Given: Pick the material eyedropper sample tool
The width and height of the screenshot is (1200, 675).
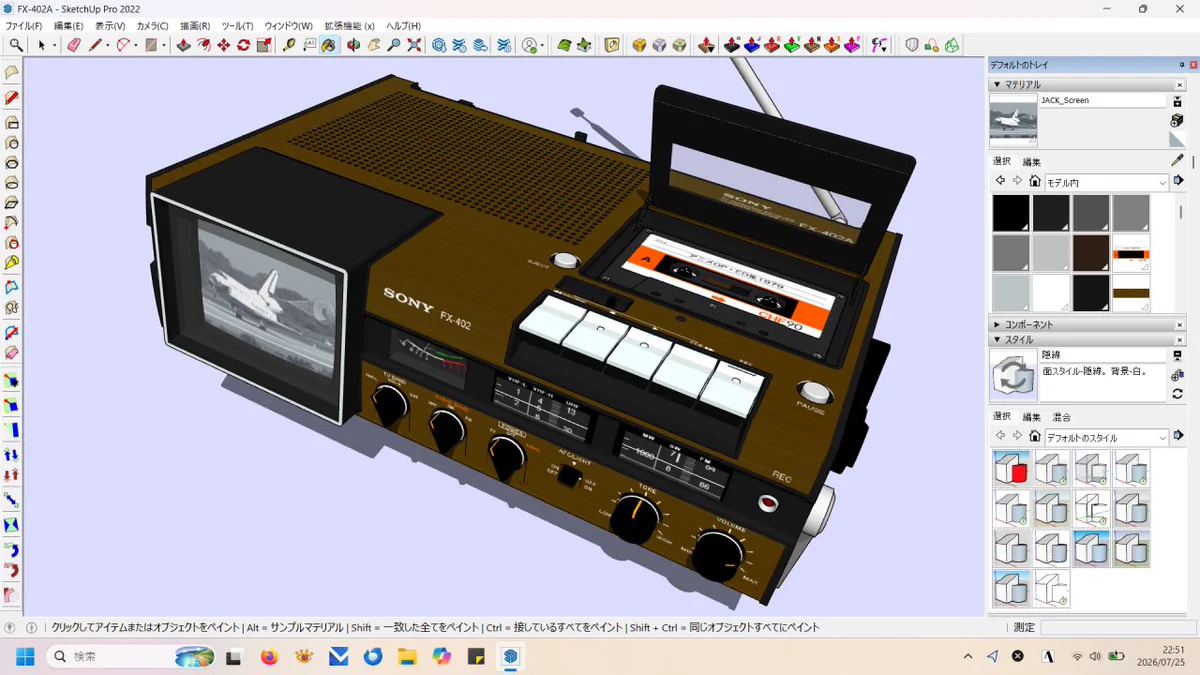Looking at the screenshot, I should [1177, 161].
